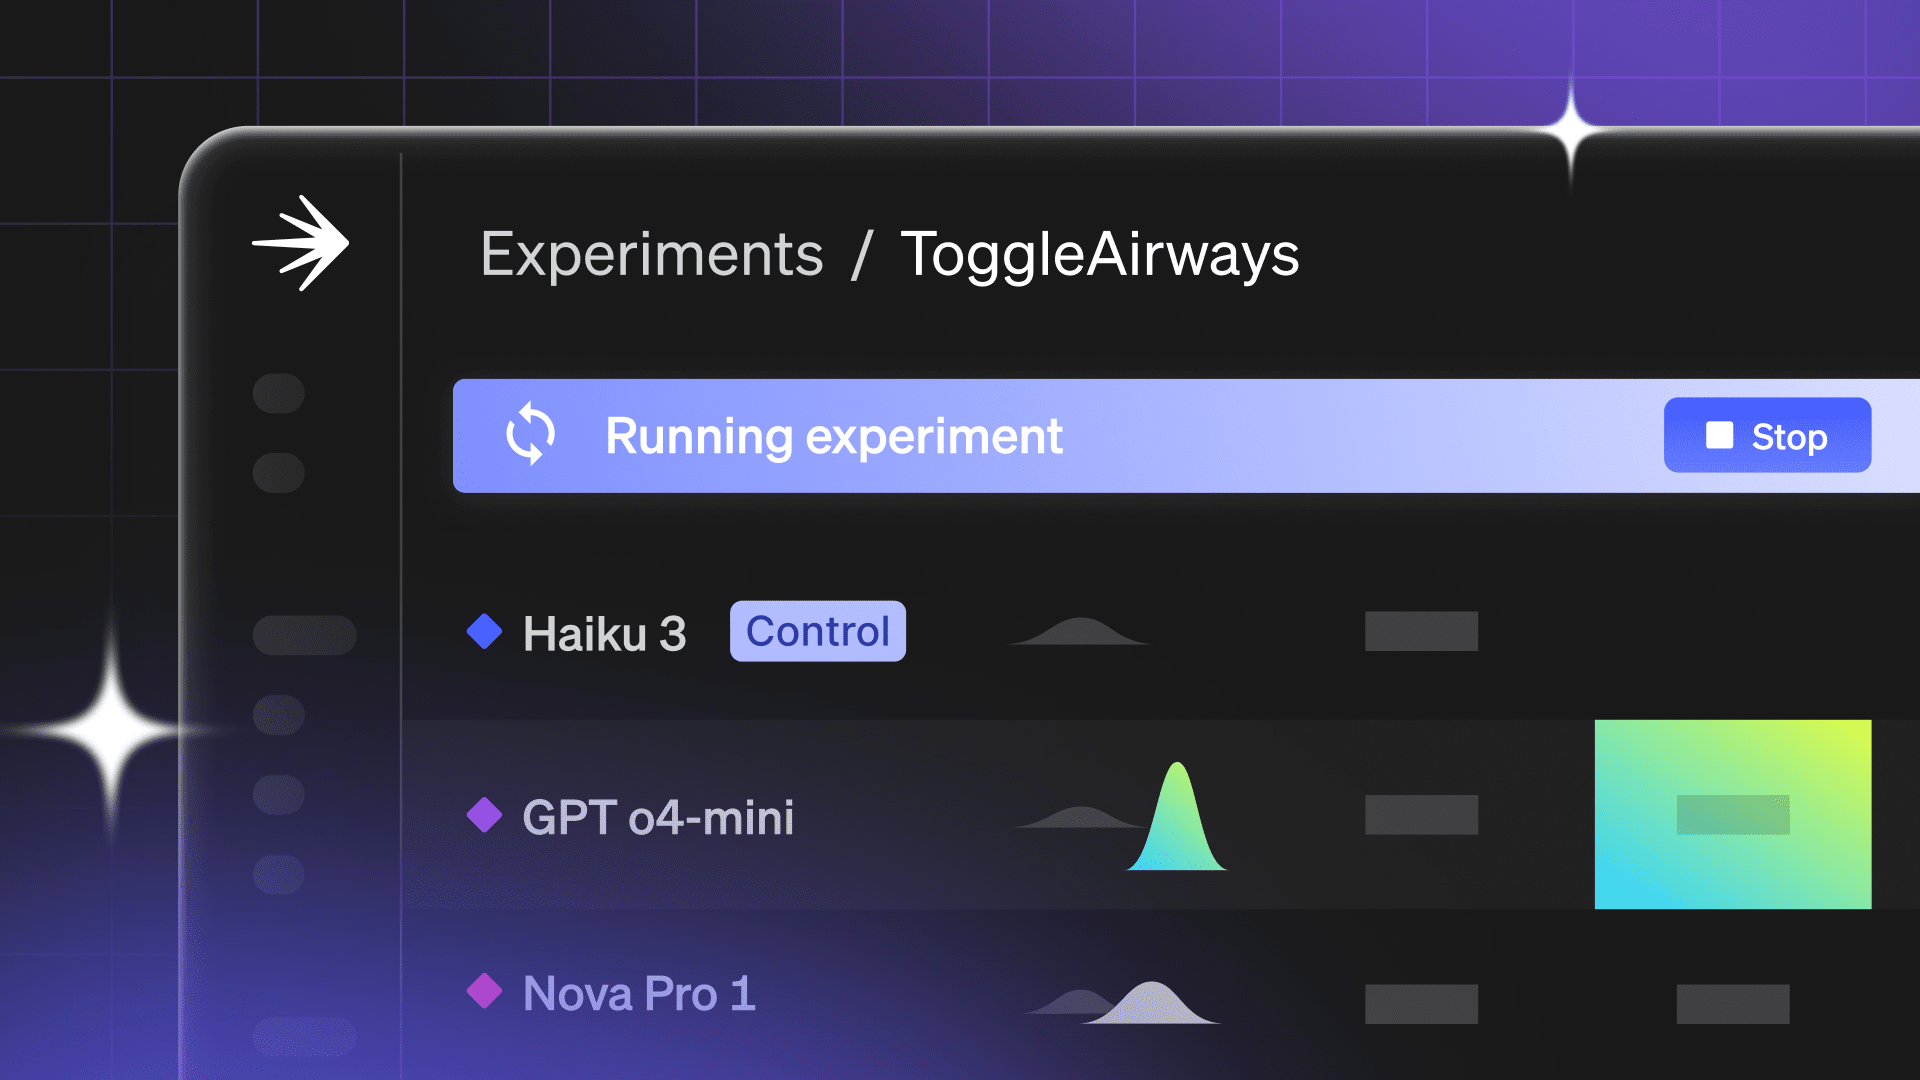Click the ToggleAirways breadcrumb title
Viewport: 1920px width, 1080px height.
pyautogui.click(x=1100, y=254)
